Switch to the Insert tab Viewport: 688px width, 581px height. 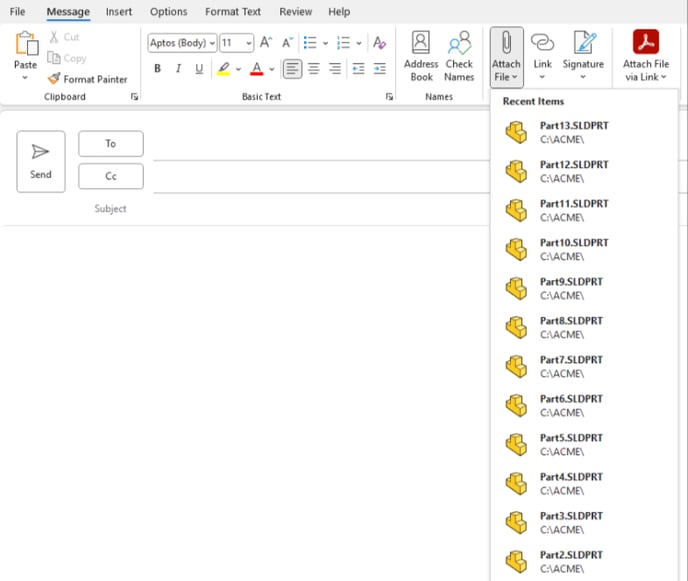pos(118,12)
